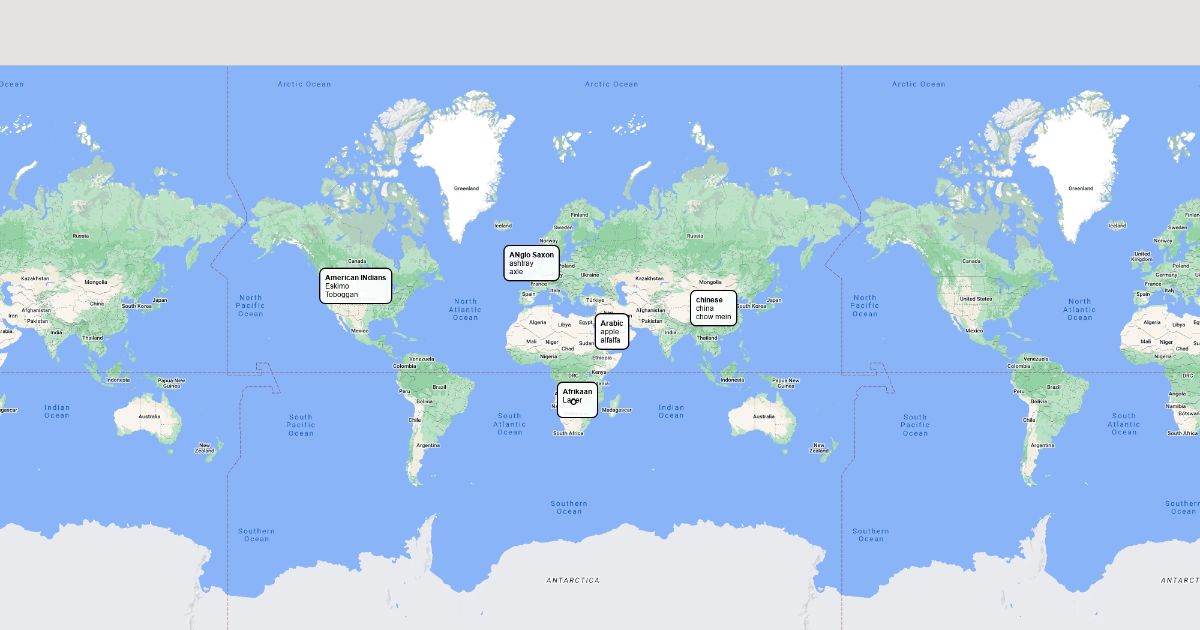Open the Anglo Saxon info box title
The image size is (1200, 630).
[x=531, y=255]
